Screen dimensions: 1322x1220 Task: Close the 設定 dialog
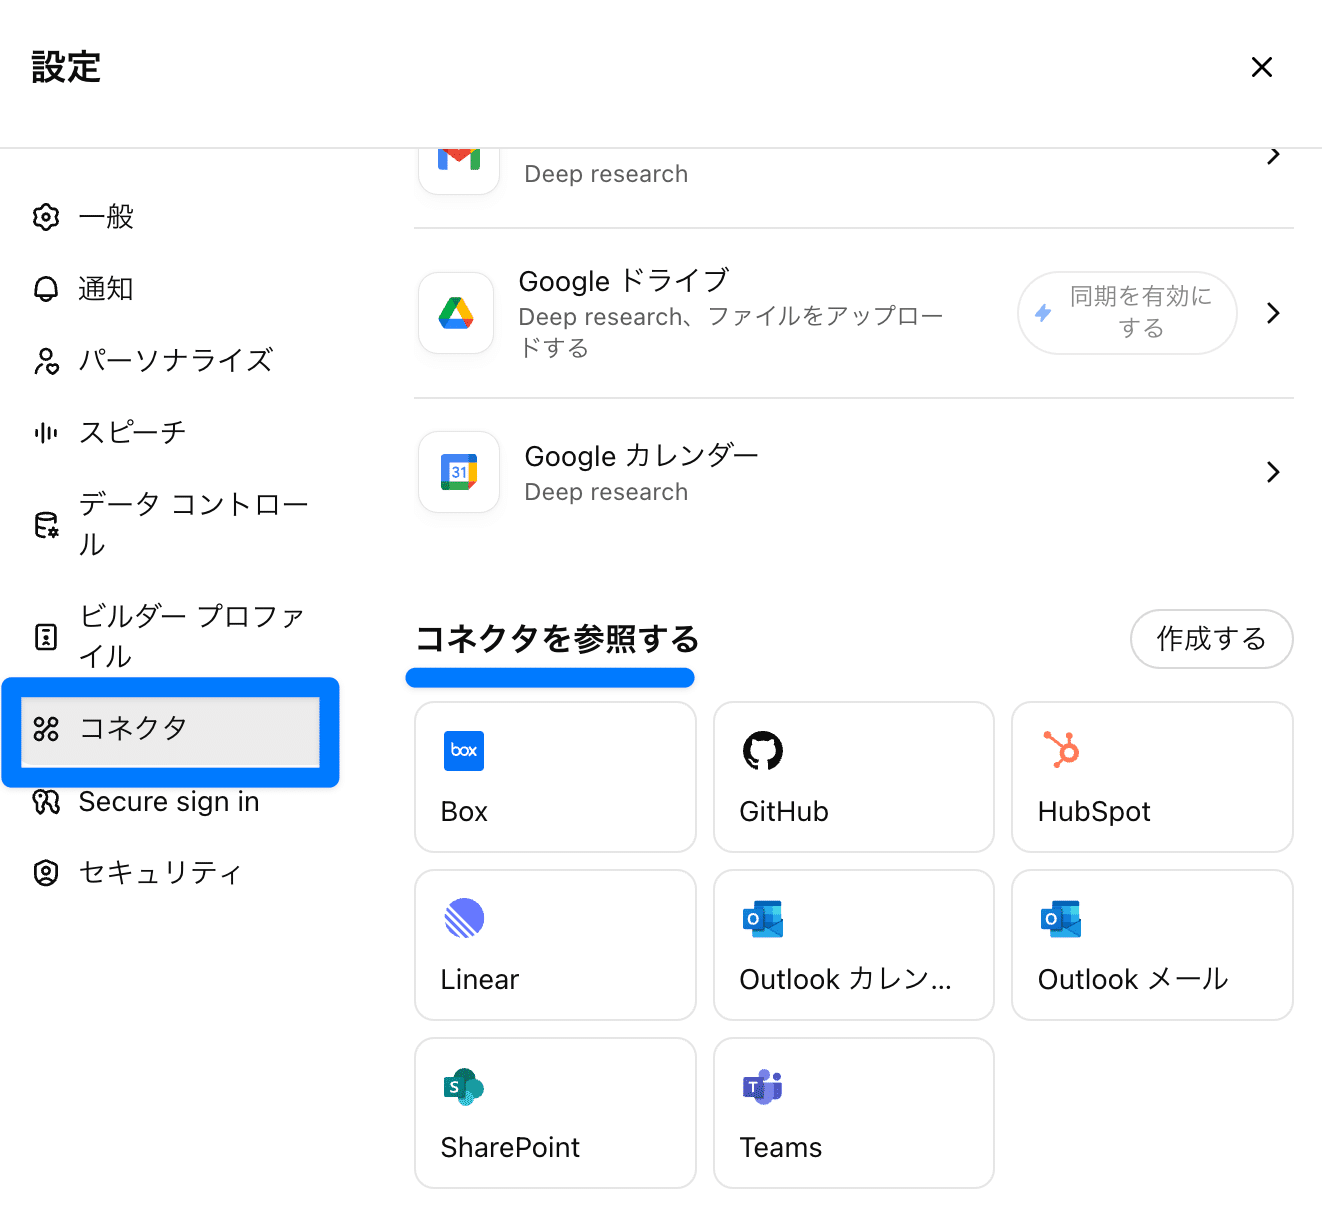click(1262, 67)
